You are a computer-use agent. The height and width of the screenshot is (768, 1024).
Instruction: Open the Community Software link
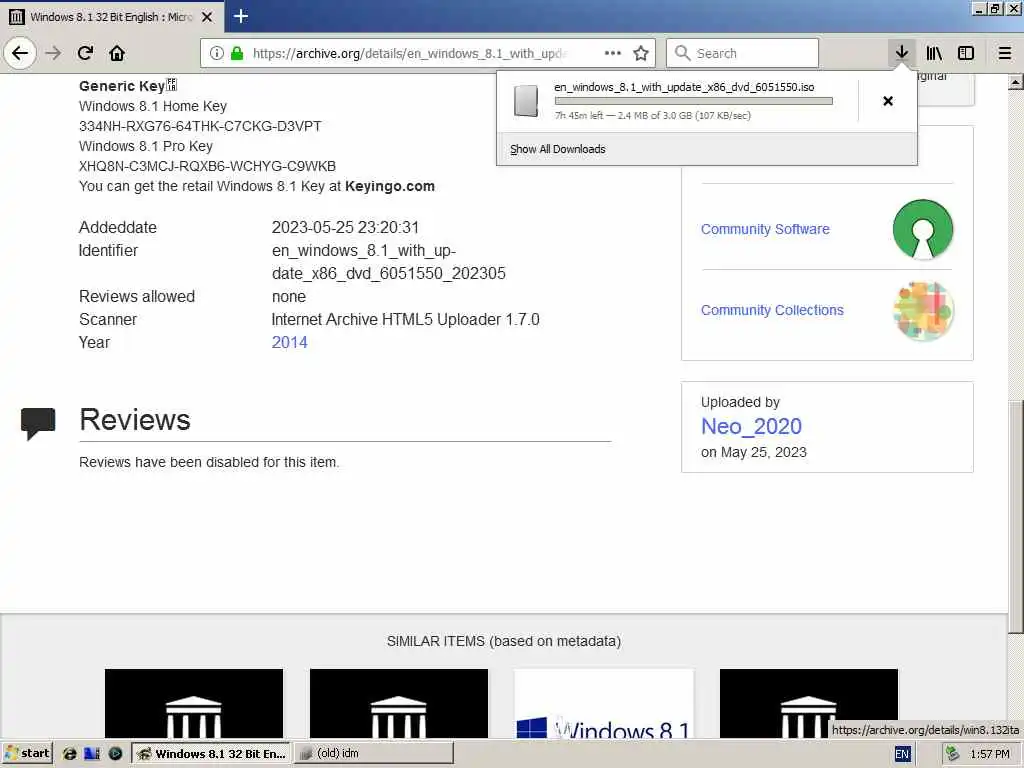[x=765, y=229]
